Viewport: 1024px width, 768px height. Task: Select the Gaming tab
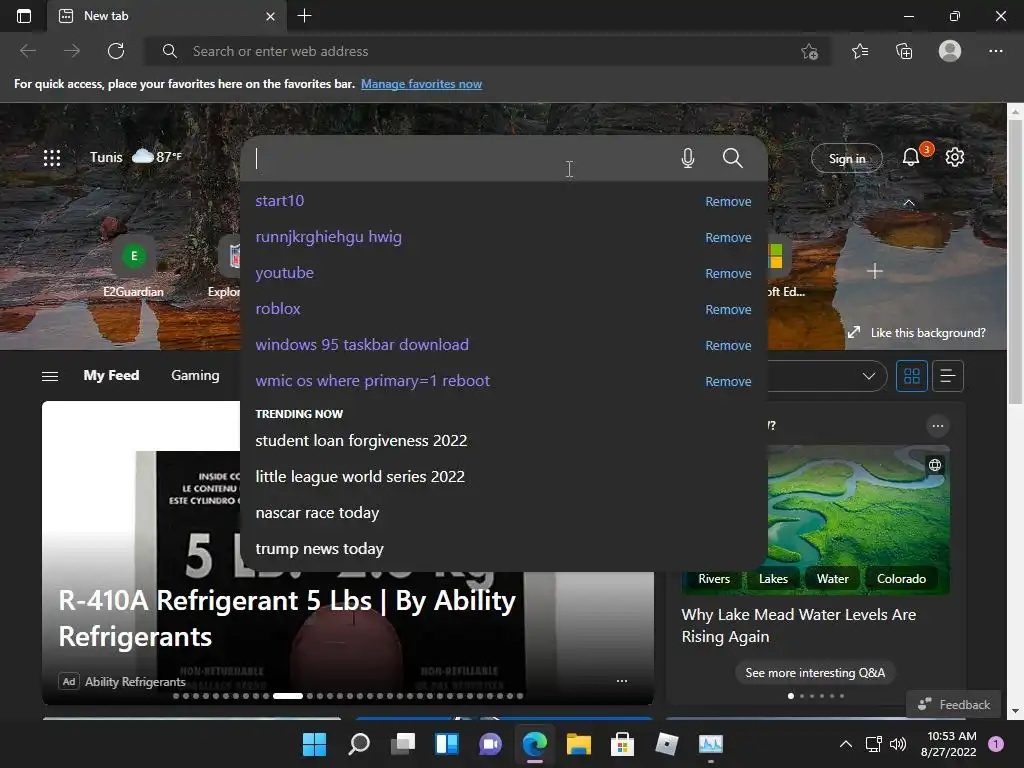pos(195,376)
